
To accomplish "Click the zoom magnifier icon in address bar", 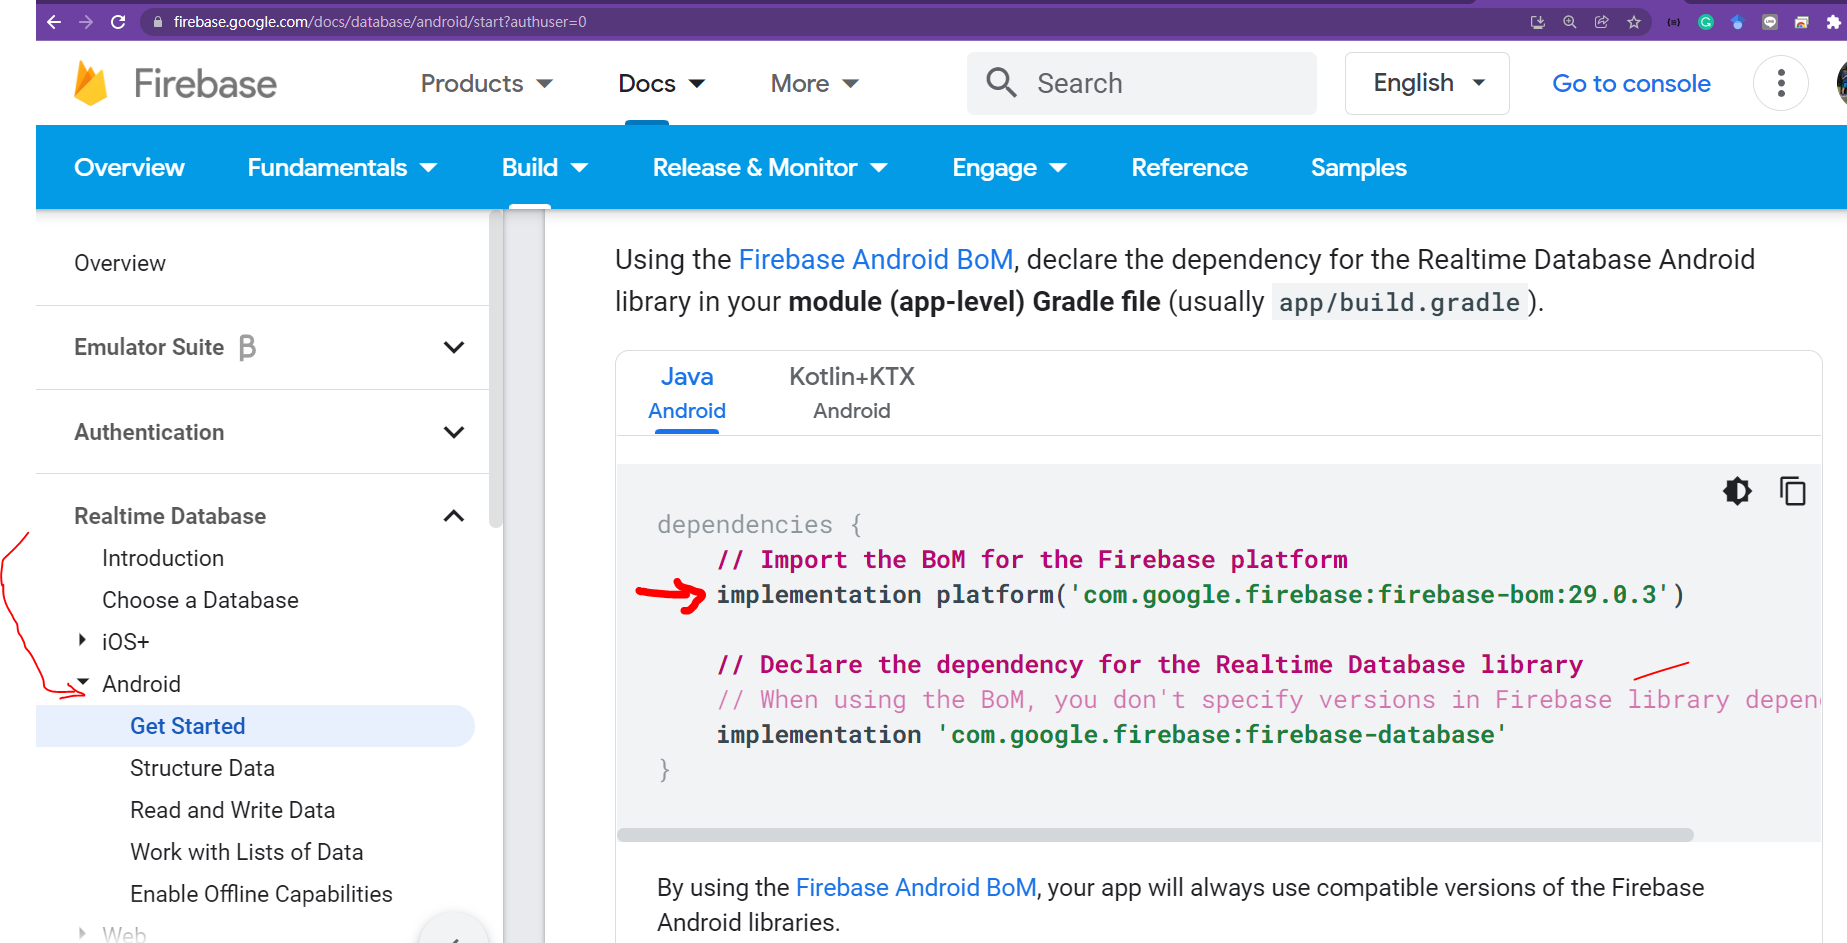I will 1570,22.
